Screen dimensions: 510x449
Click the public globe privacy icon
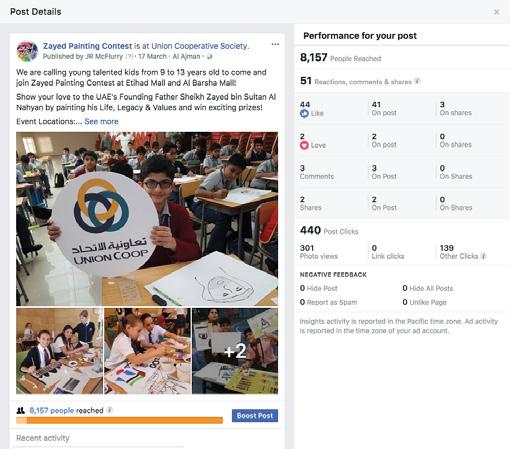click(x=209, y=56)
